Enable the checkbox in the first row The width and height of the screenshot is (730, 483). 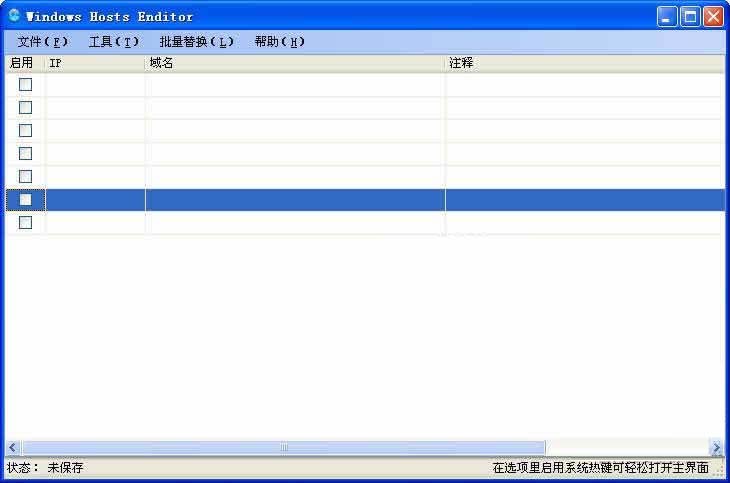coord(25,85)
